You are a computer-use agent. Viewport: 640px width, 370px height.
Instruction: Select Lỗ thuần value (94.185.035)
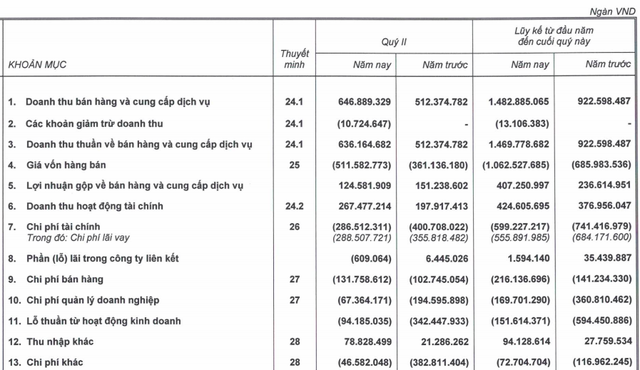[364, 321]
